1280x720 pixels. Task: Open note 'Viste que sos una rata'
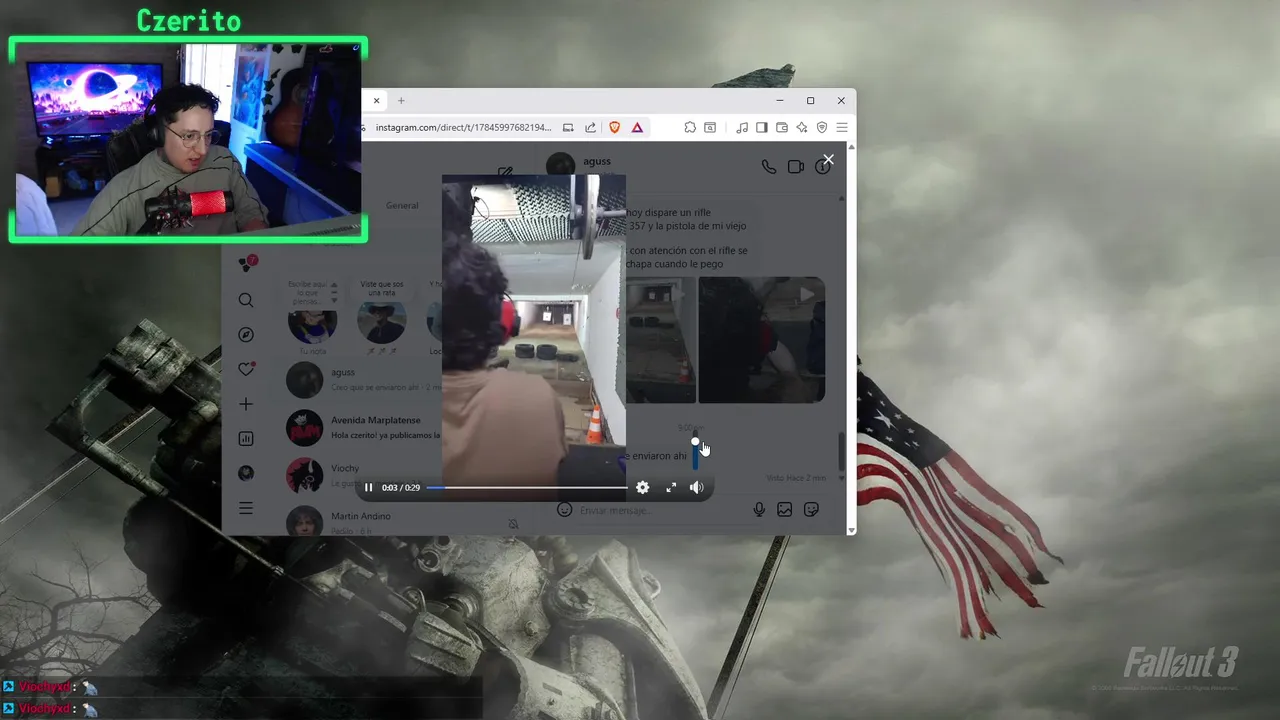382,288
